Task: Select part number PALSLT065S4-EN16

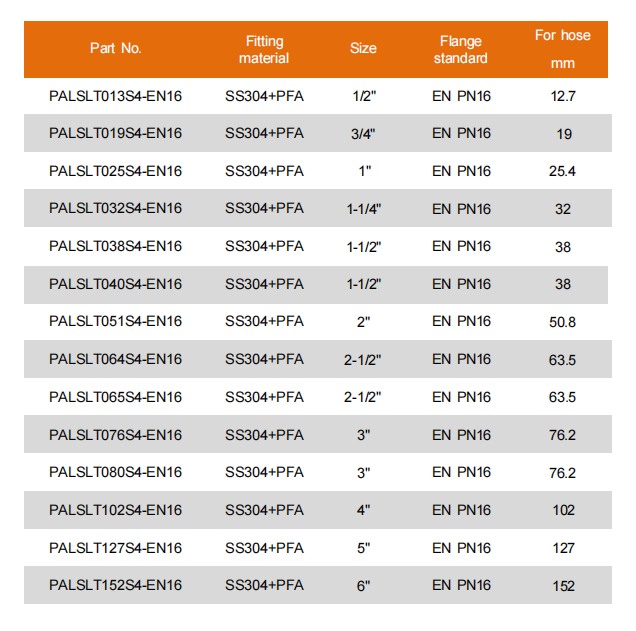Action: pyautogui.click(x=116, y=397)
